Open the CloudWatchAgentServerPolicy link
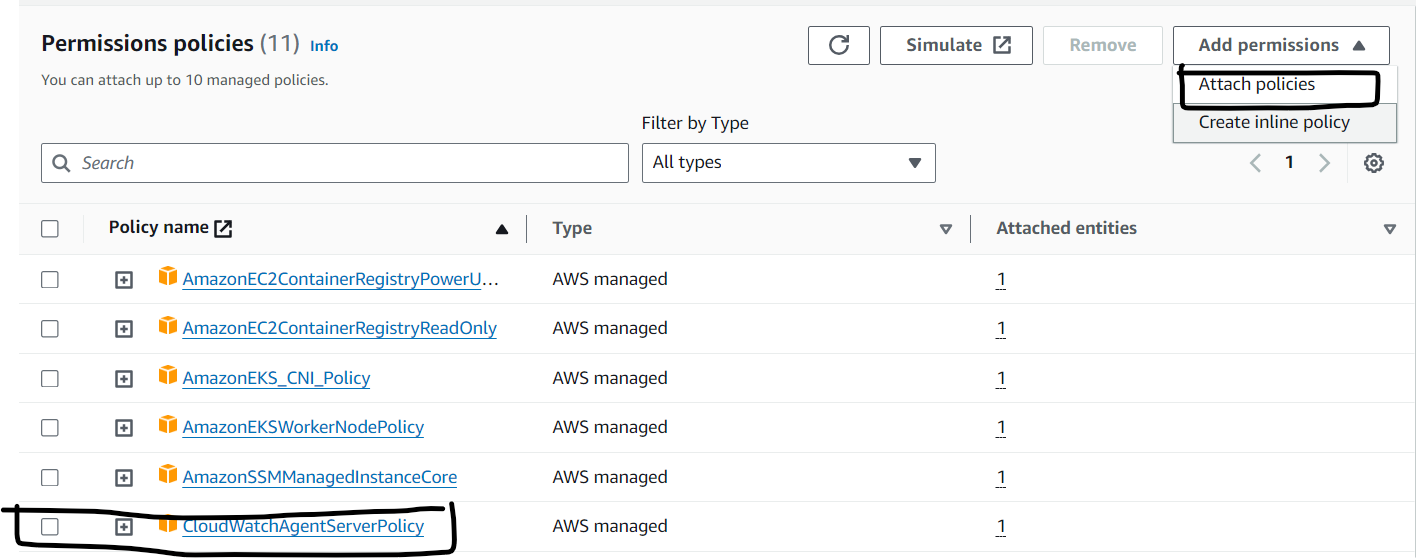Screen dimensions: 1416x558 [x=303, y=527]
